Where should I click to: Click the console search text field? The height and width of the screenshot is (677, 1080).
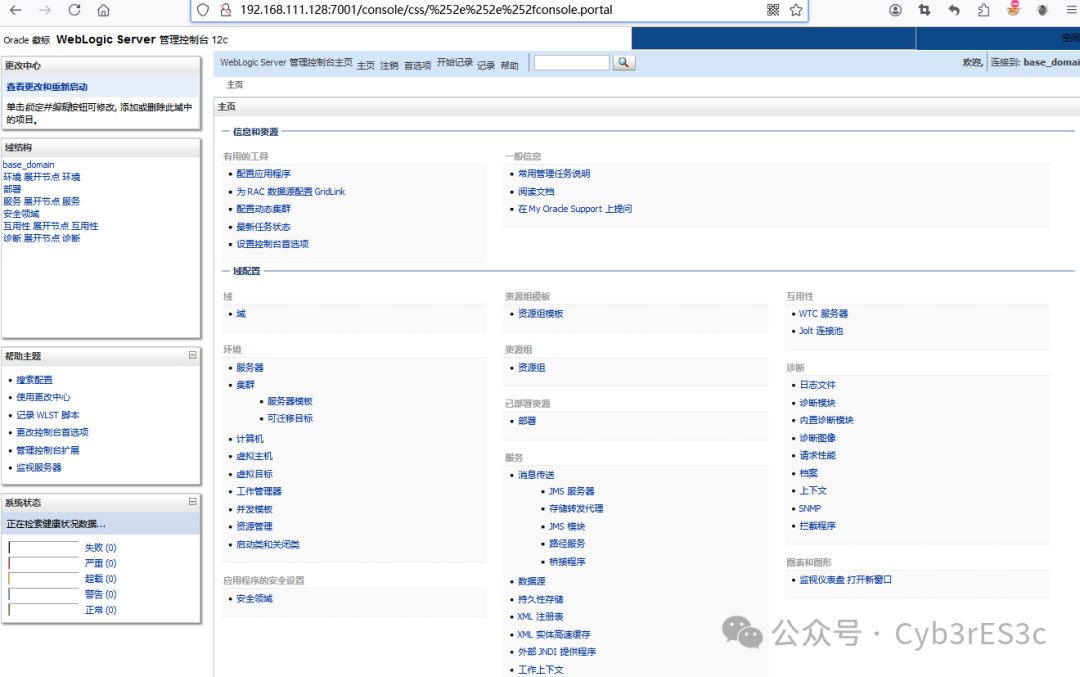pos(572,63)
